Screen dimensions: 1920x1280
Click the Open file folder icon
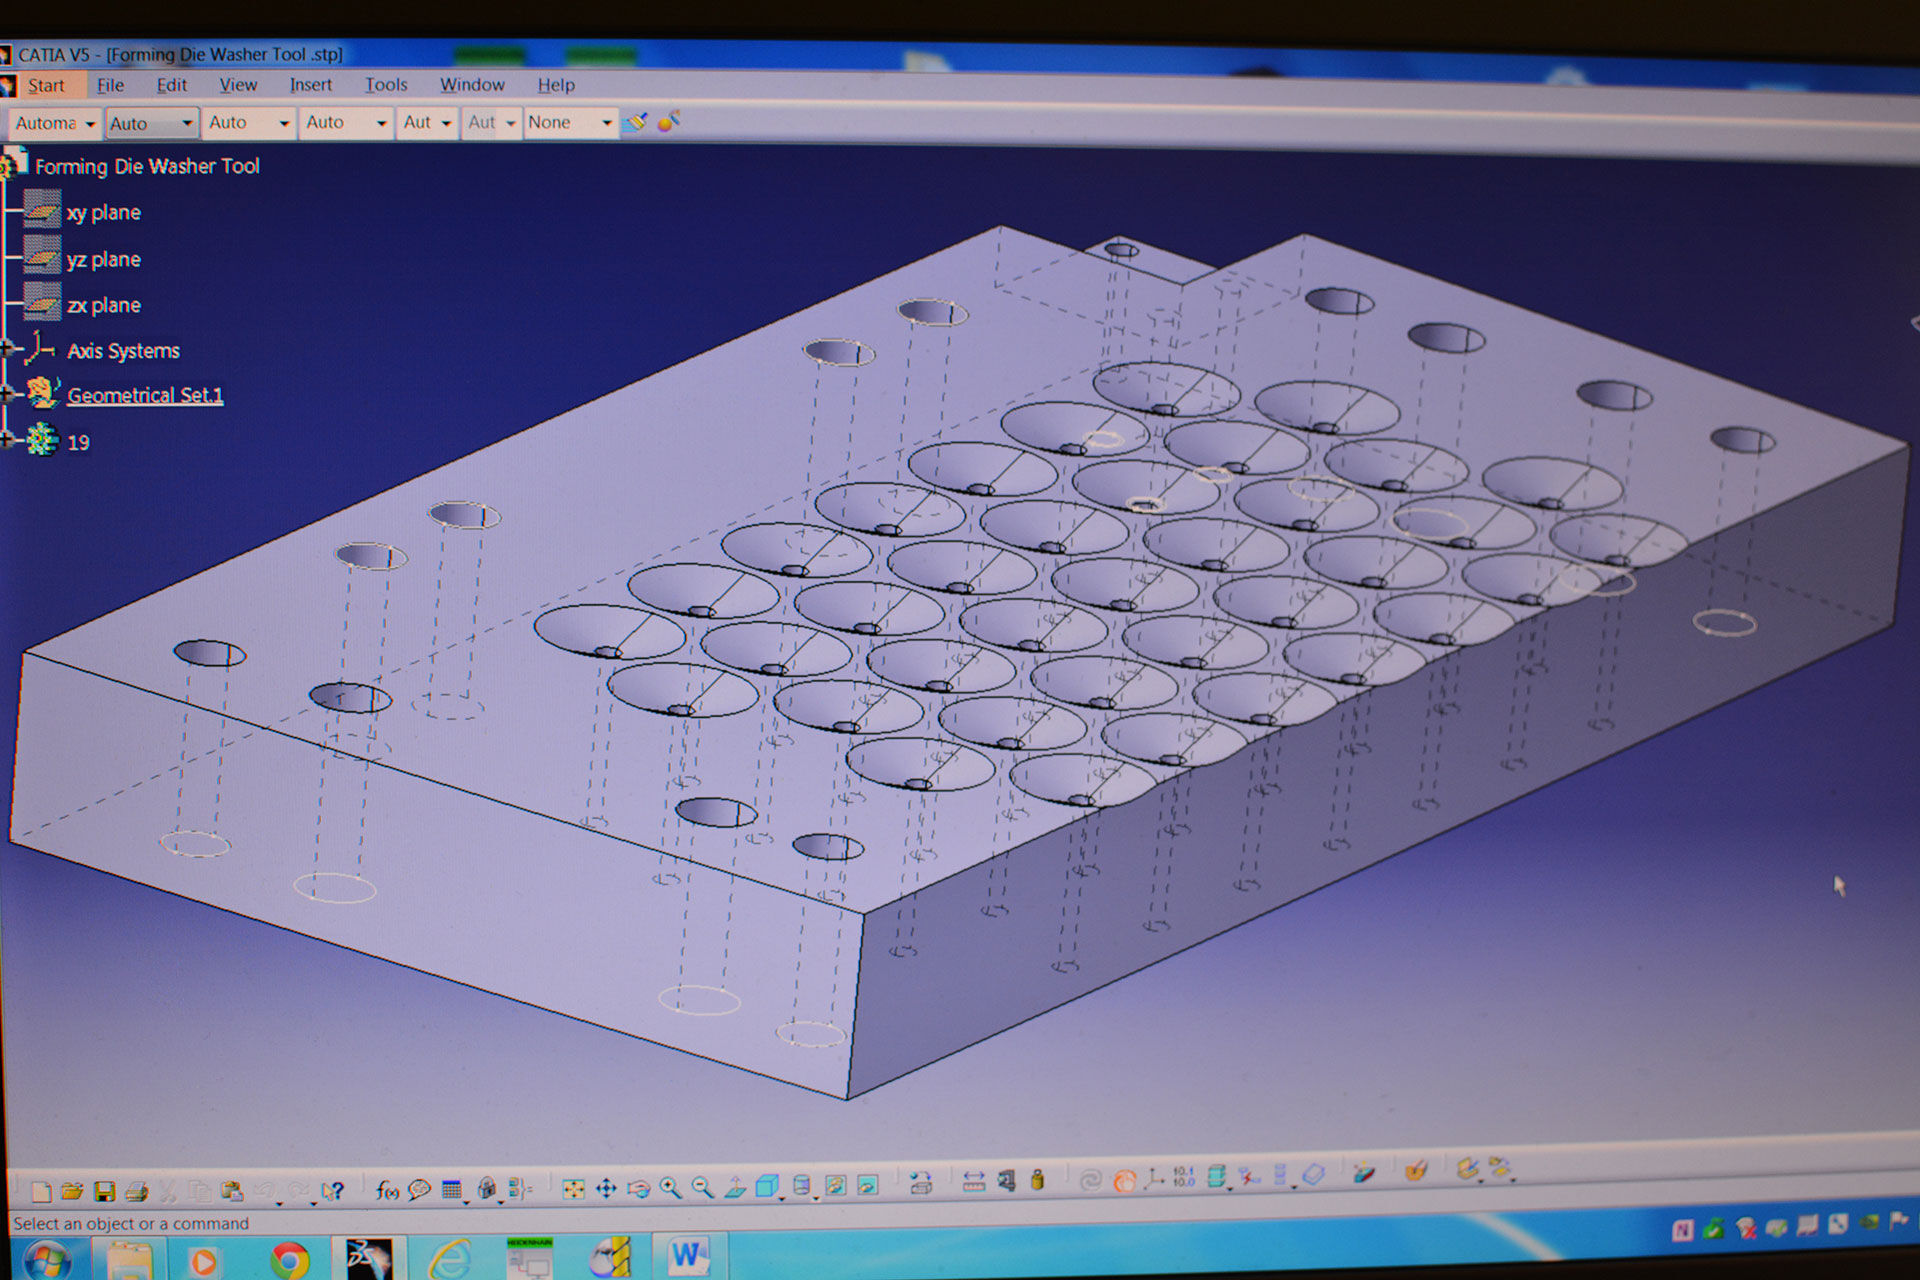[x=72, y=1191]
